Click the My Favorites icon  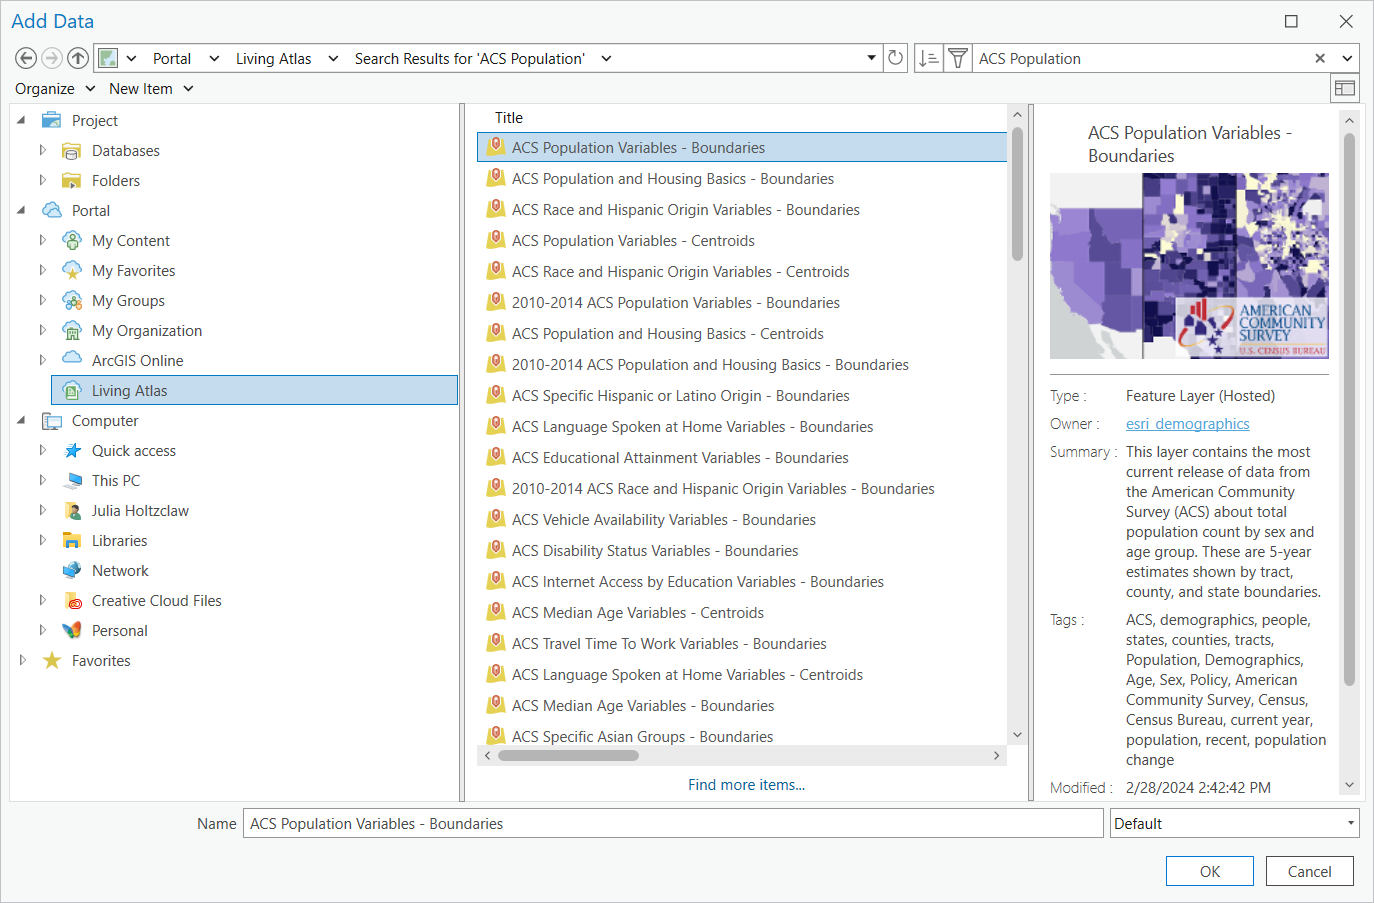[71, 271]
